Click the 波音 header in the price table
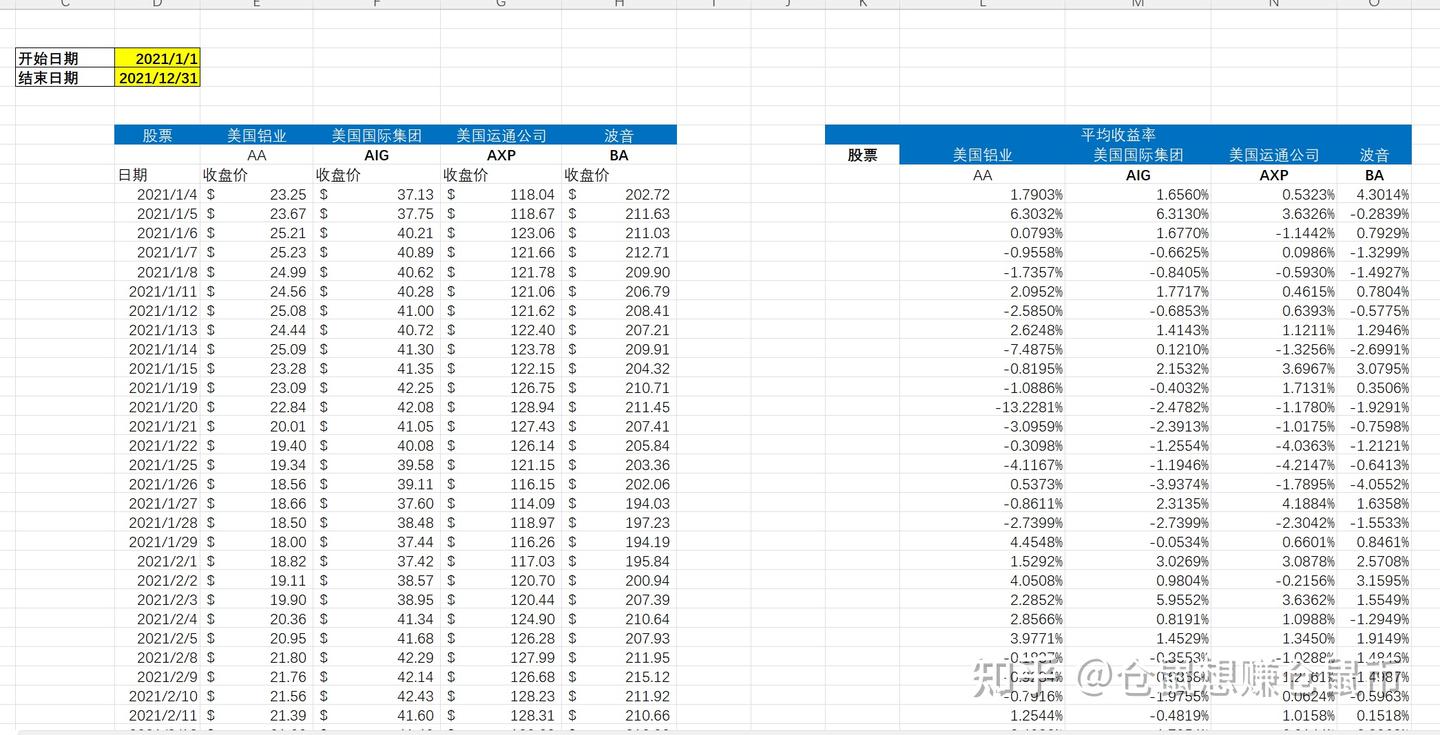Viewport: 1440px width, 735px height. coord(619,135)
